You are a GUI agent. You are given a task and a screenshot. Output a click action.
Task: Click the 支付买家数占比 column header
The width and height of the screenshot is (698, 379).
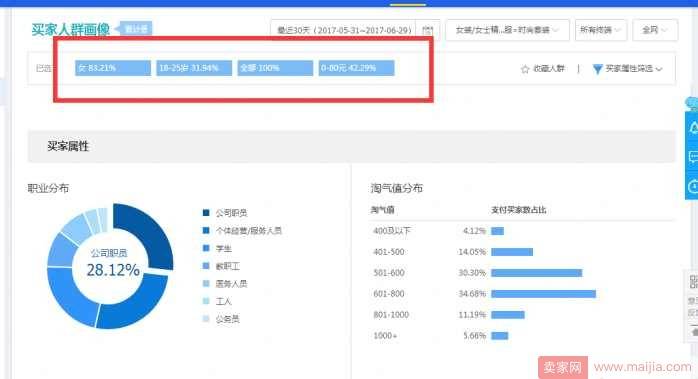(x=519, y=210)
